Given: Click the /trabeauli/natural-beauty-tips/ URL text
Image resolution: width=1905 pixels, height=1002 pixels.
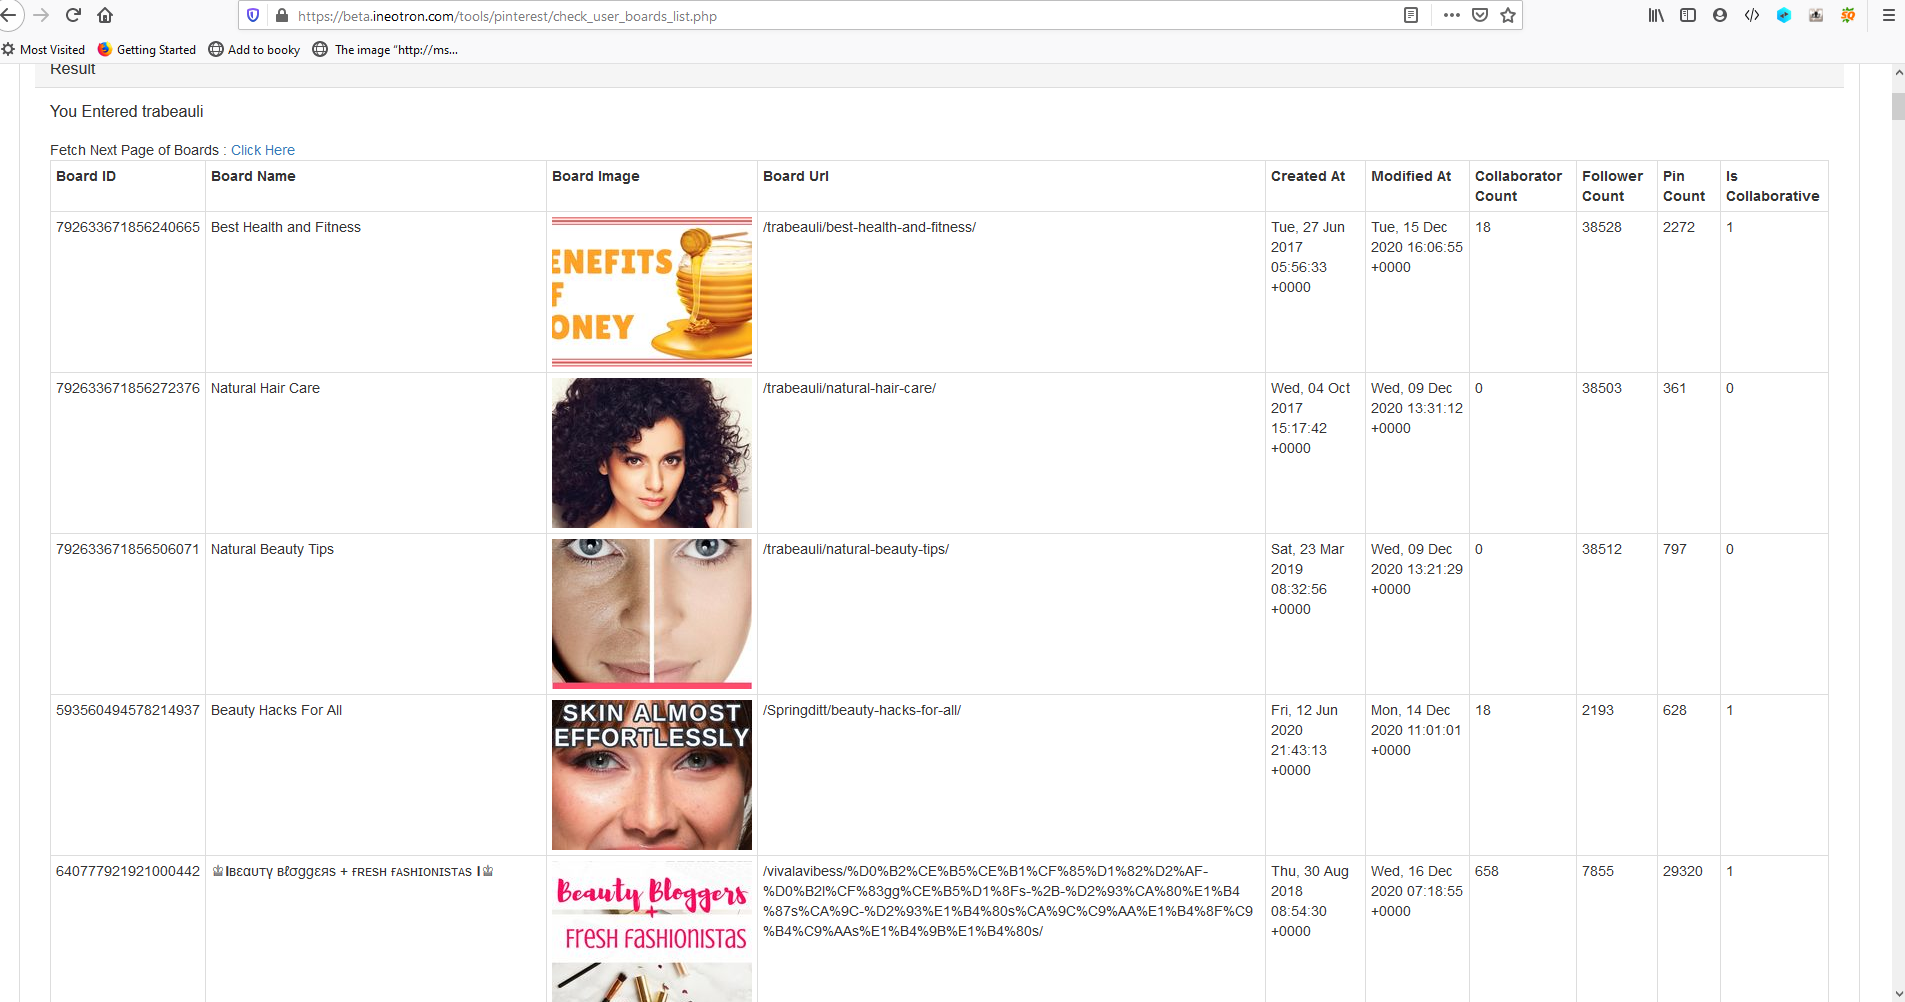Looking at the screenshot, I should tap(856, 549).
